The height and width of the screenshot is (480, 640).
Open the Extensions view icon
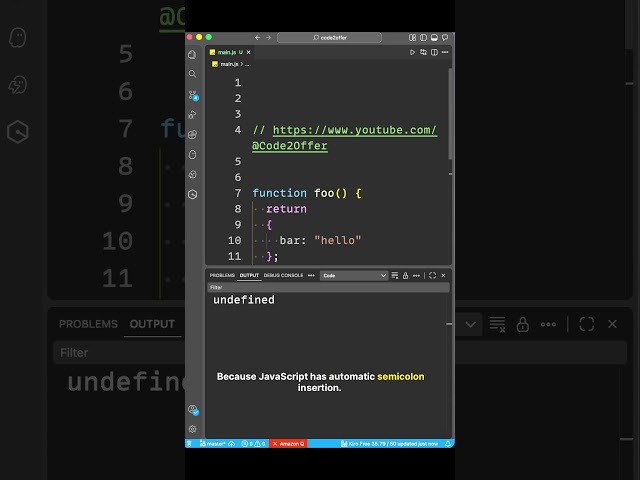(x=192, y=134)
